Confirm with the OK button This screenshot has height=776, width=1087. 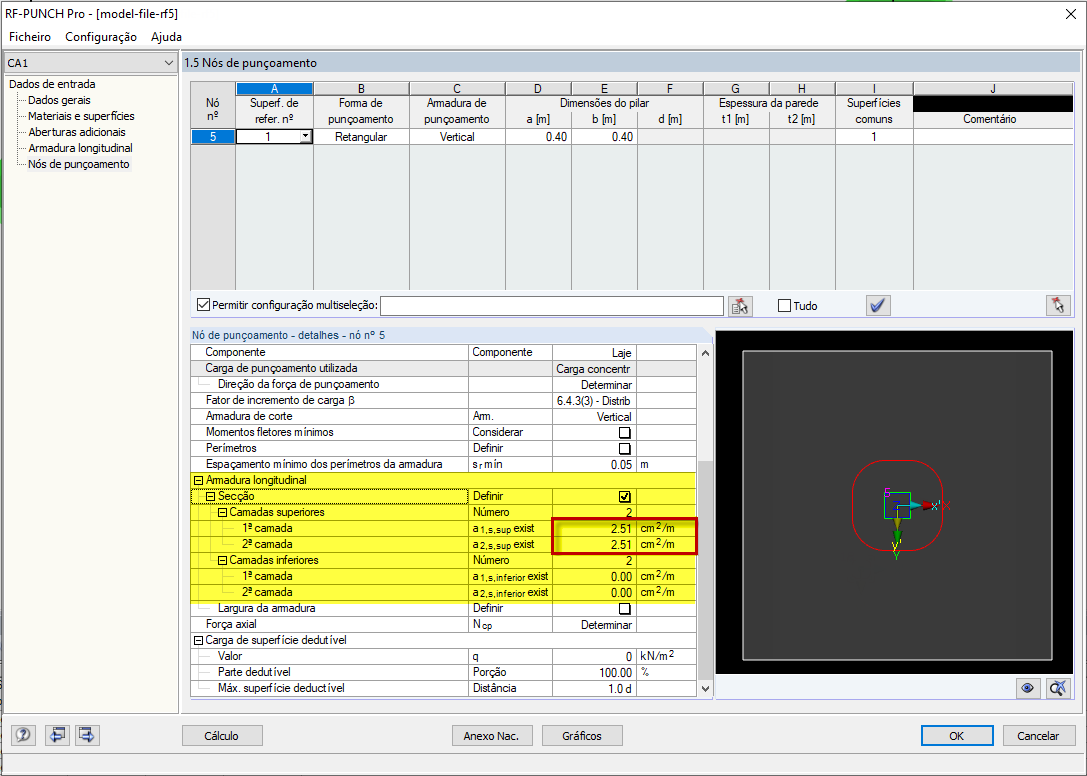pos(957,736)
